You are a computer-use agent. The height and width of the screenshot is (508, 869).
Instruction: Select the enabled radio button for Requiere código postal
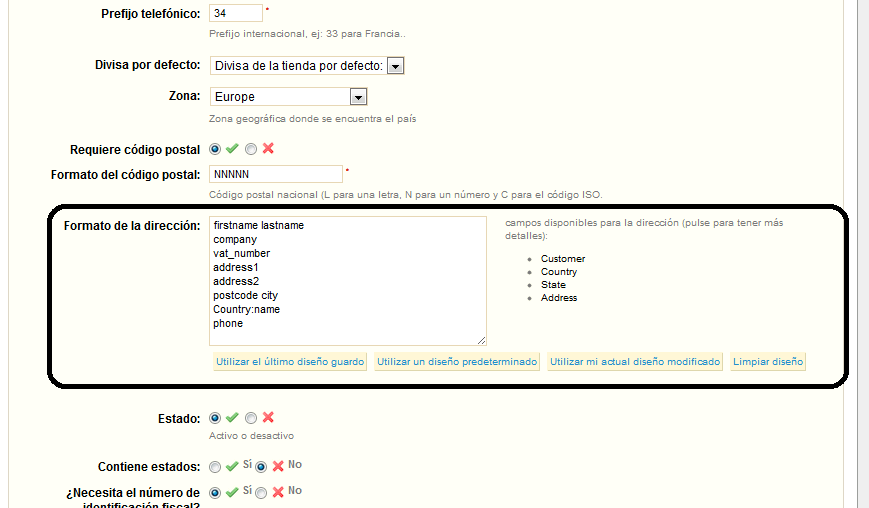click(215, 149)
